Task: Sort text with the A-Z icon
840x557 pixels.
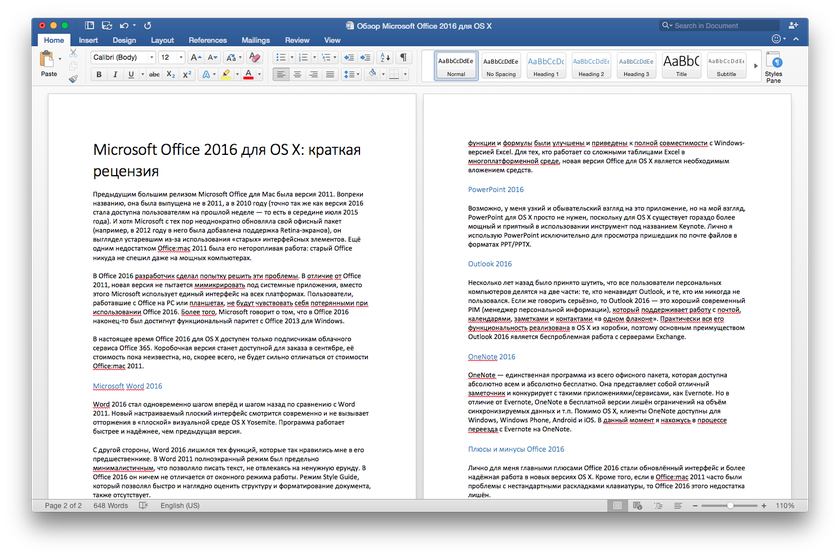Action: (385, 57)
